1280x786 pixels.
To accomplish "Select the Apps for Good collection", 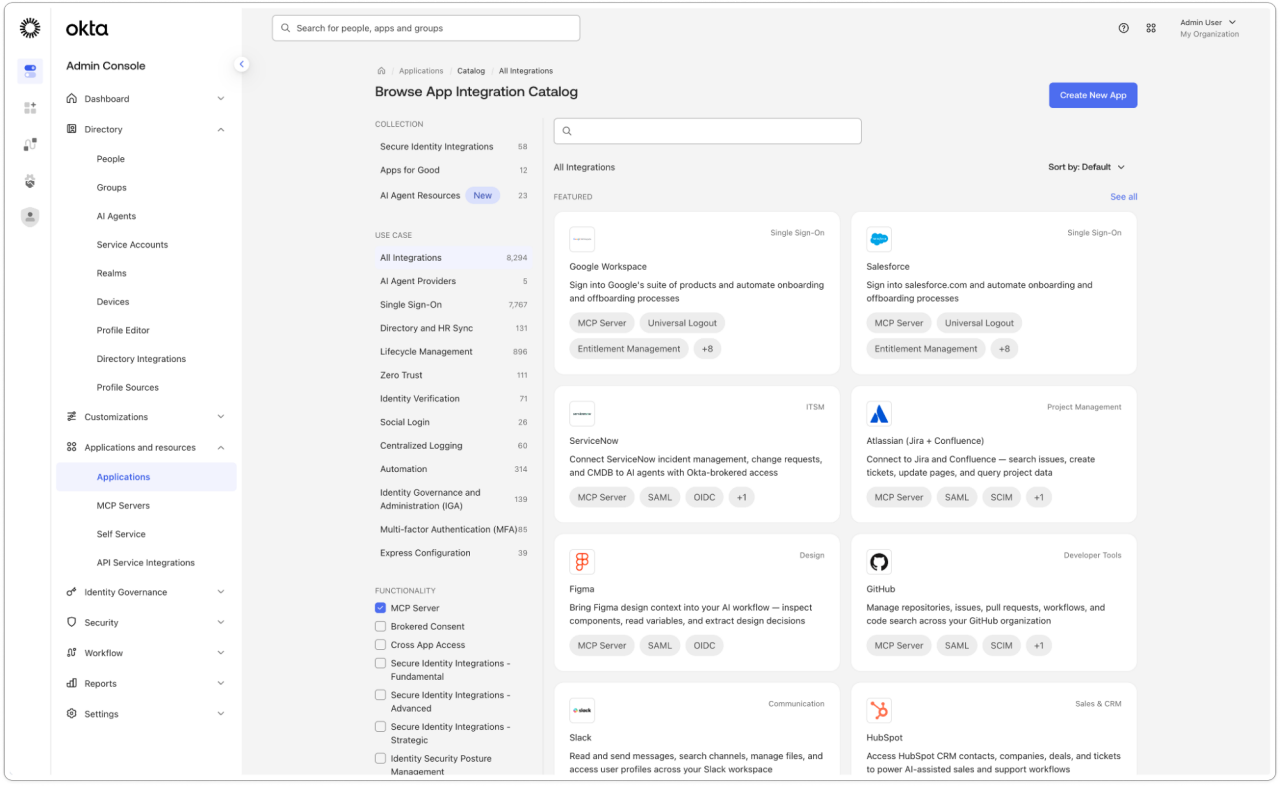I will click(x=454, y=170).
